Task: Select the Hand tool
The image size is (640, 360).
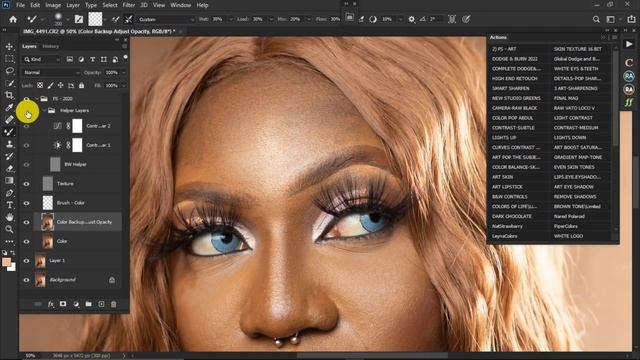Action: coord(9,217)
